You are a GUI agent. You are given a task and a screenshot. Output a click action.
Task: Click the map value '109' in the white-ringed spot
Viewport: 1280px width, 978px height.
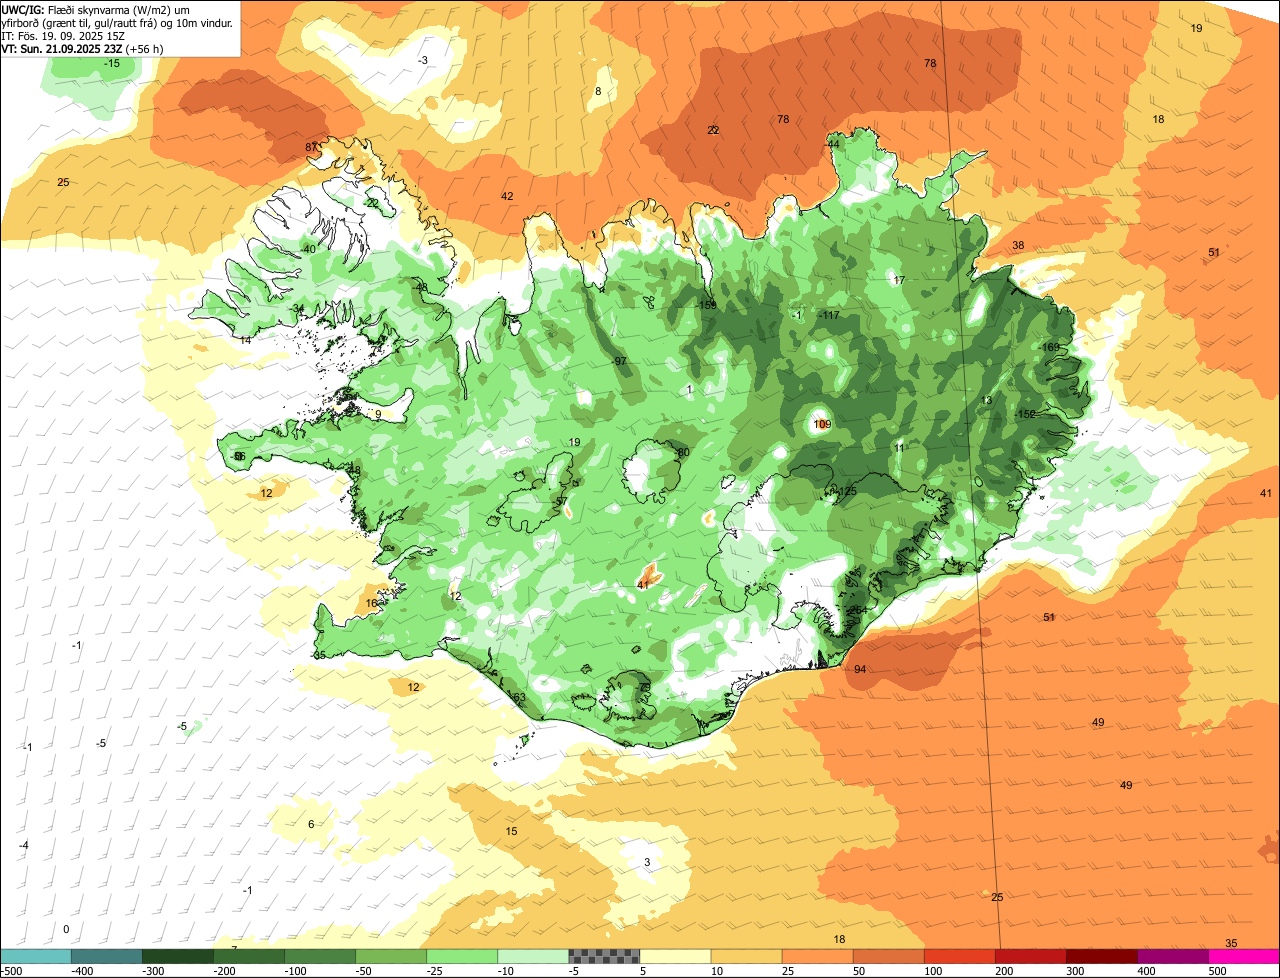click(822, 424)
